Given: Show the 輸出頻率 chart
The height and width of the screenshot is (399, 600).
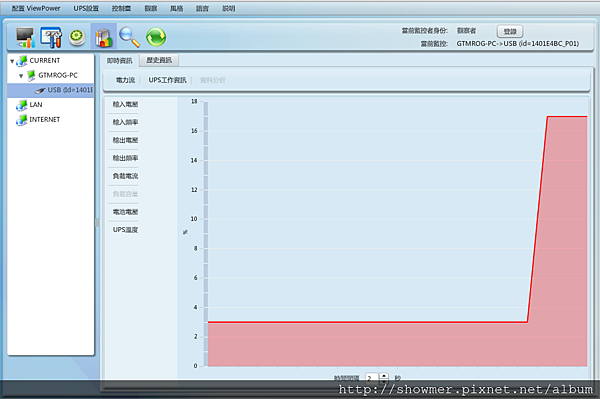Looking at the screenshot, I should [x=125, y=158].
